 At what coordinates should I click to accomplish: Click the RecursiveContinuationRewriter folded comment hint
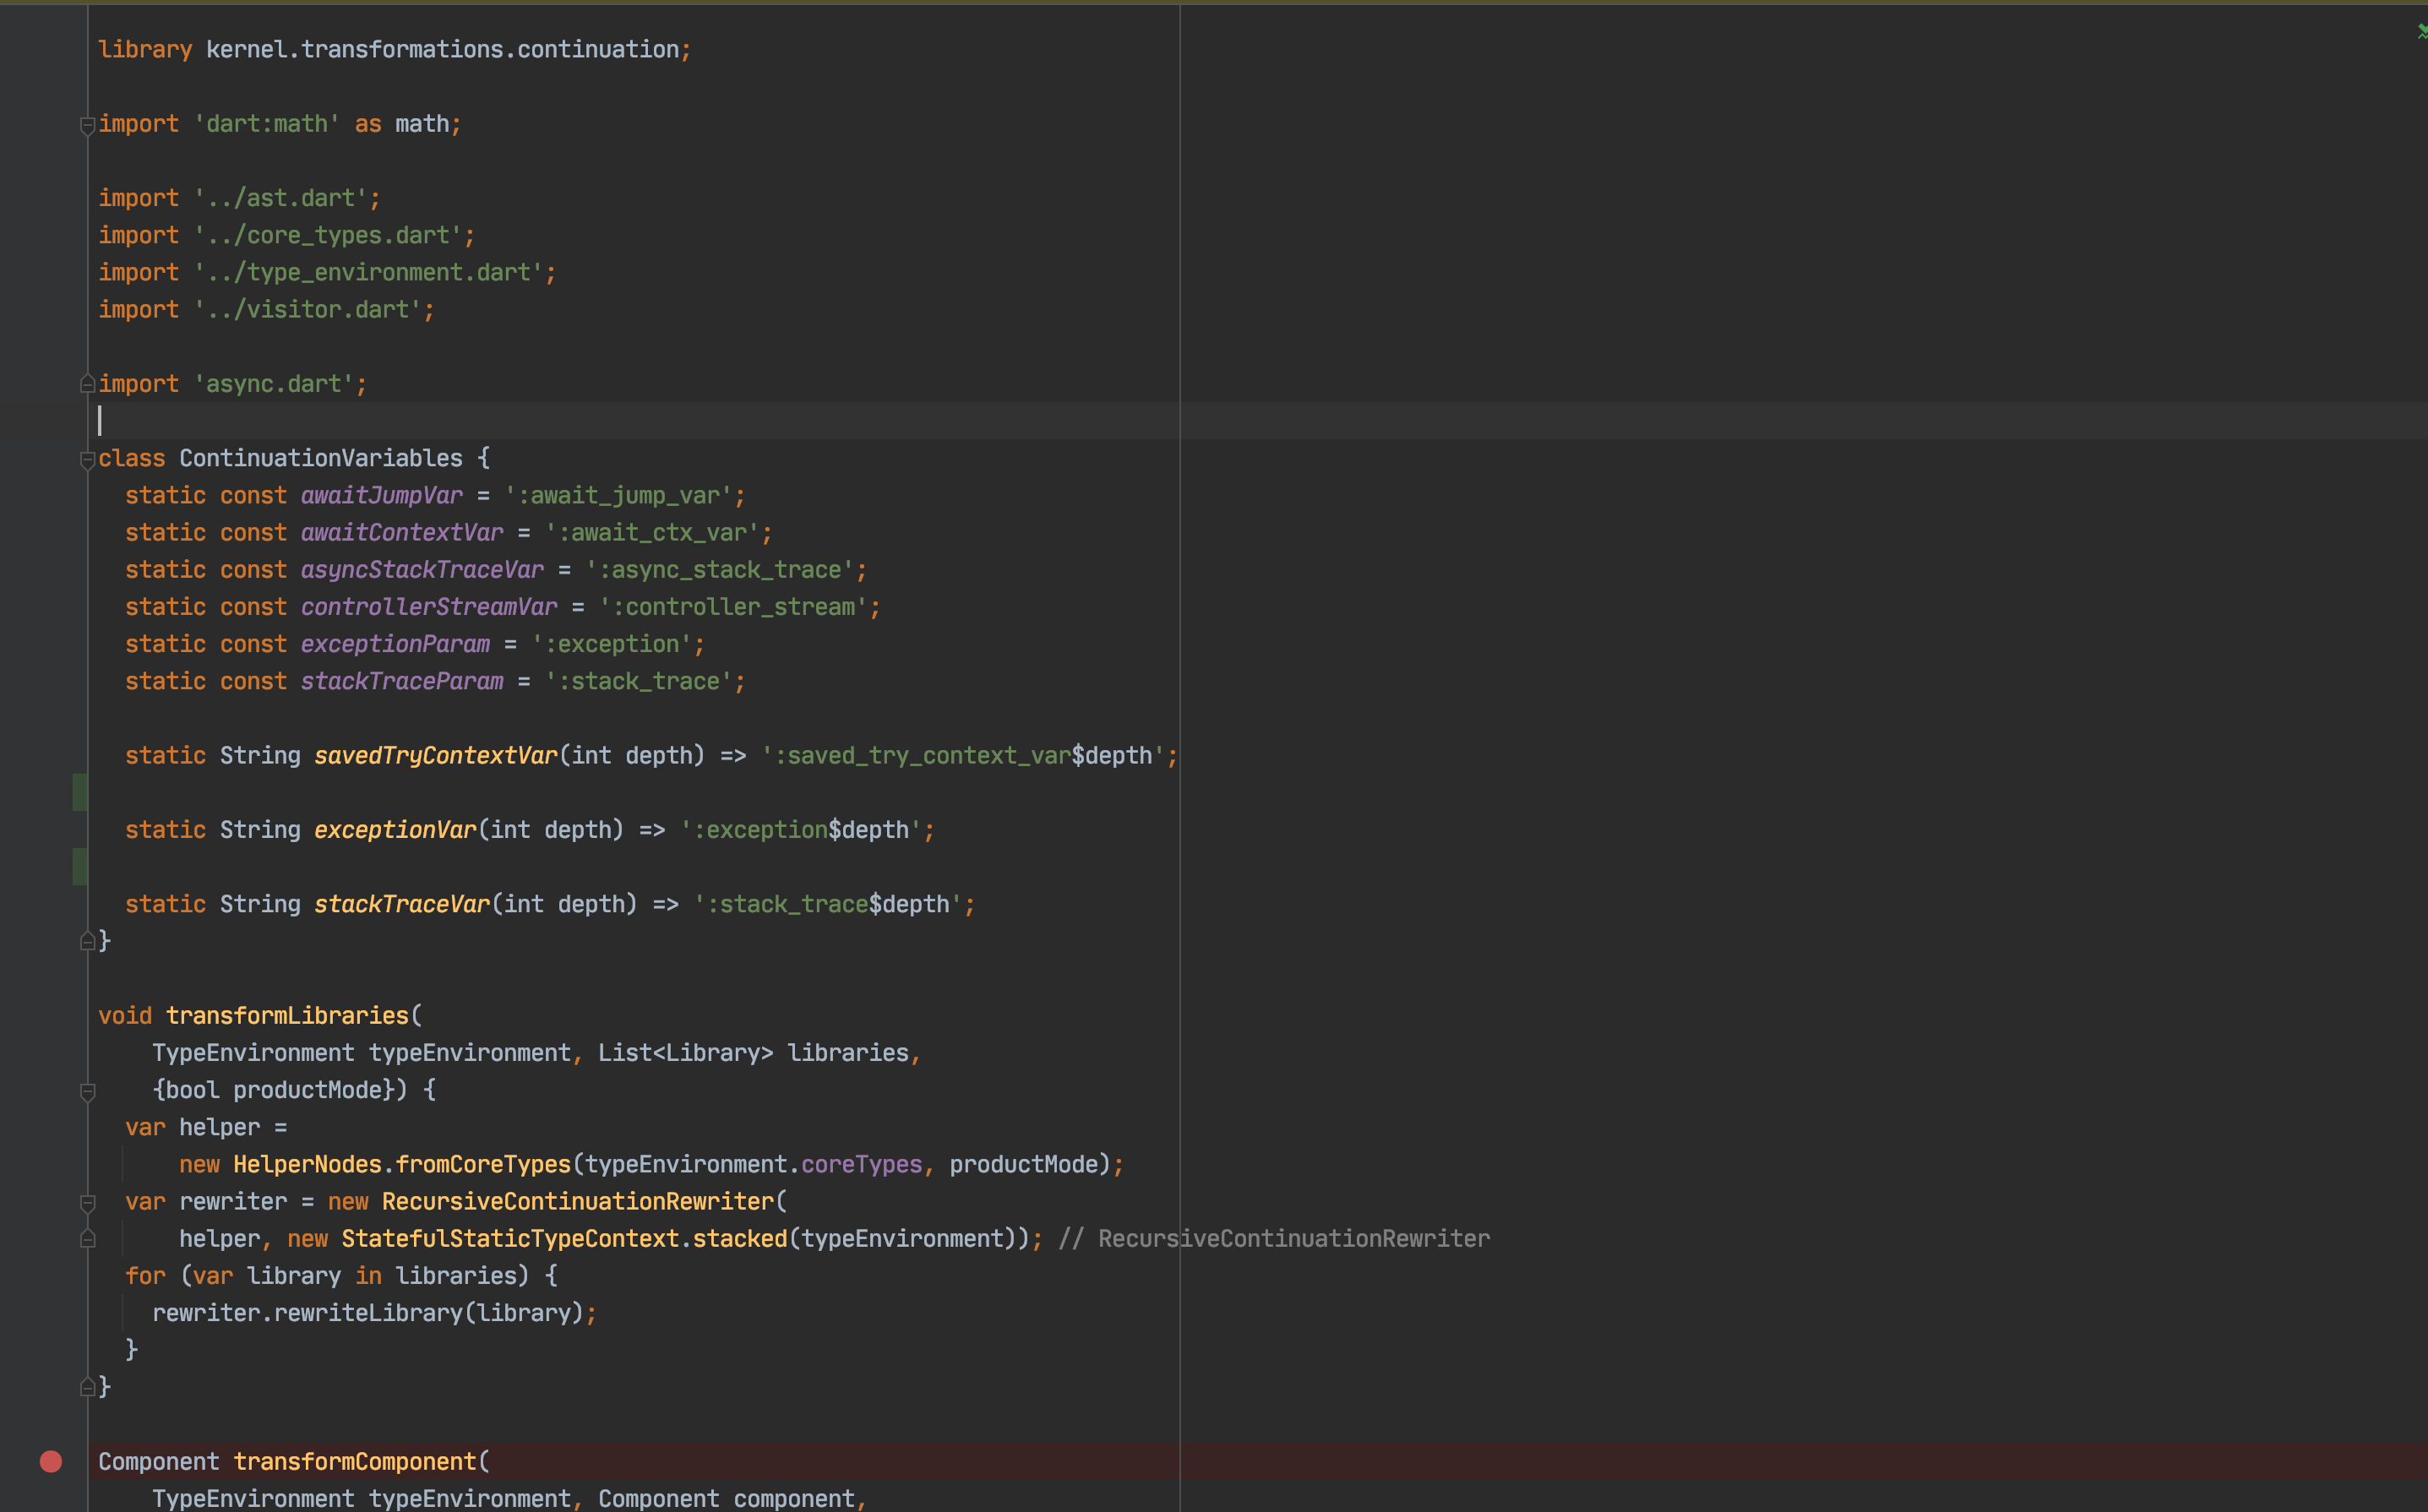point(1275,1239)
